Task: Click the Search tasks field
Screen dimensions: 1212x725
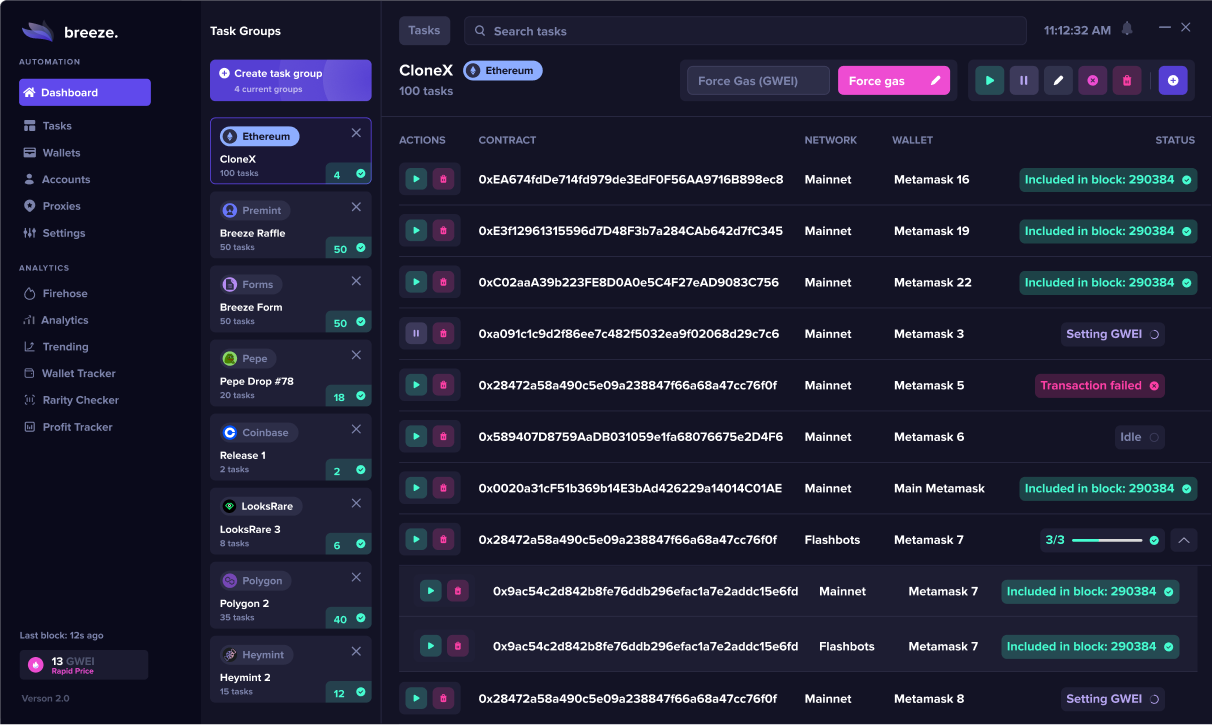Action: (x=745, y=31)
